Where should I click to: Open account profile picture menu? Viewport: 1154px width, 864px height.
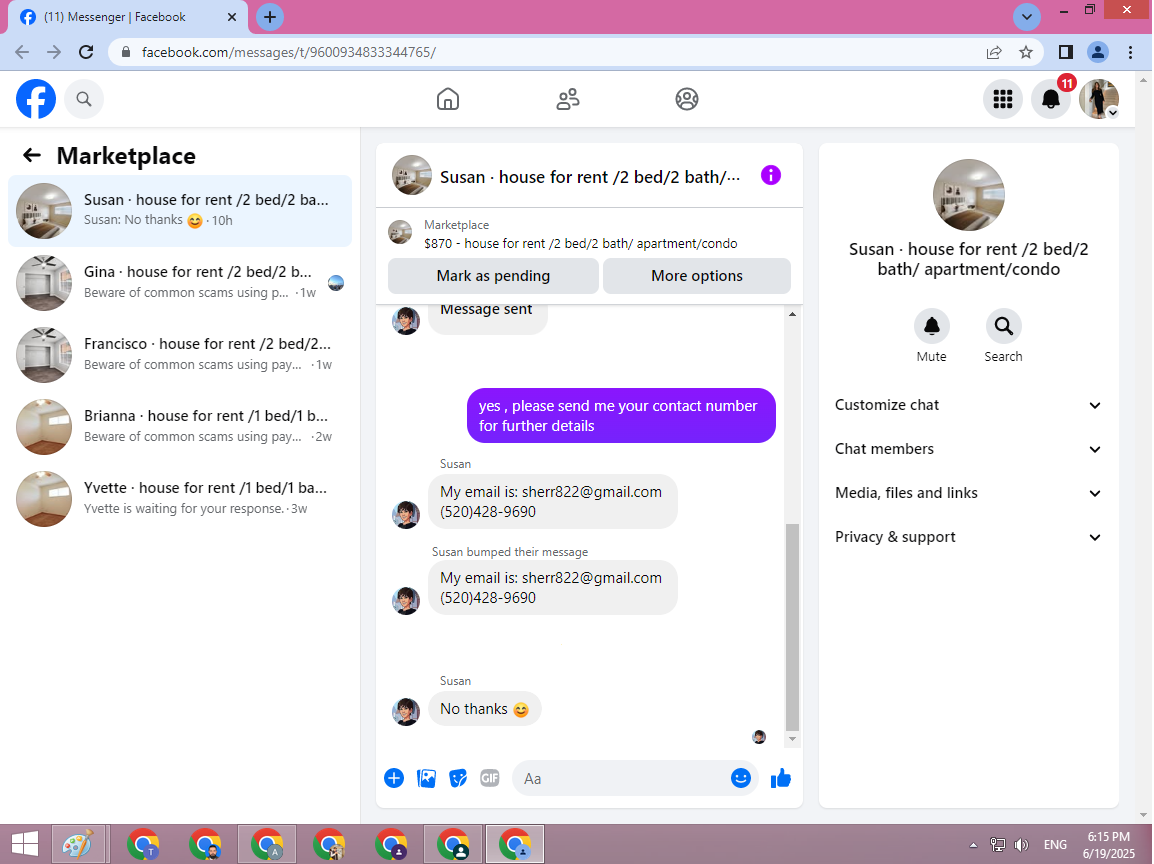1099,99
